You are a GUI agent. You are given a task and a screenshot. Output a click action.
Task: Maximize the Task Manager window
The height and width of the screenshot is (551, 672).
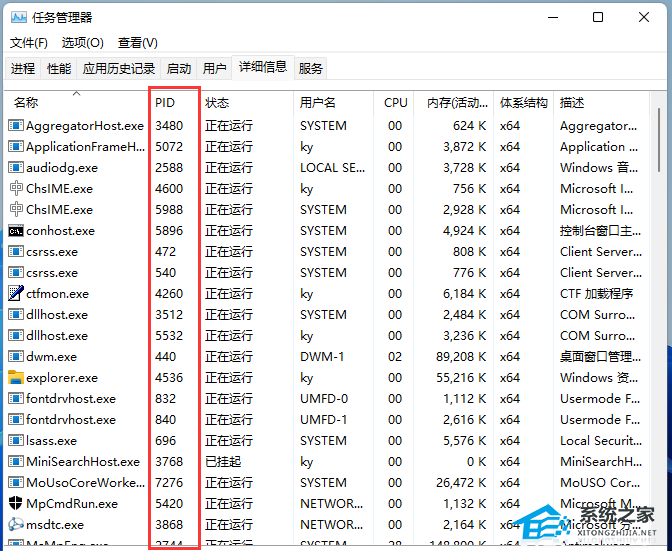coord(598,17)
